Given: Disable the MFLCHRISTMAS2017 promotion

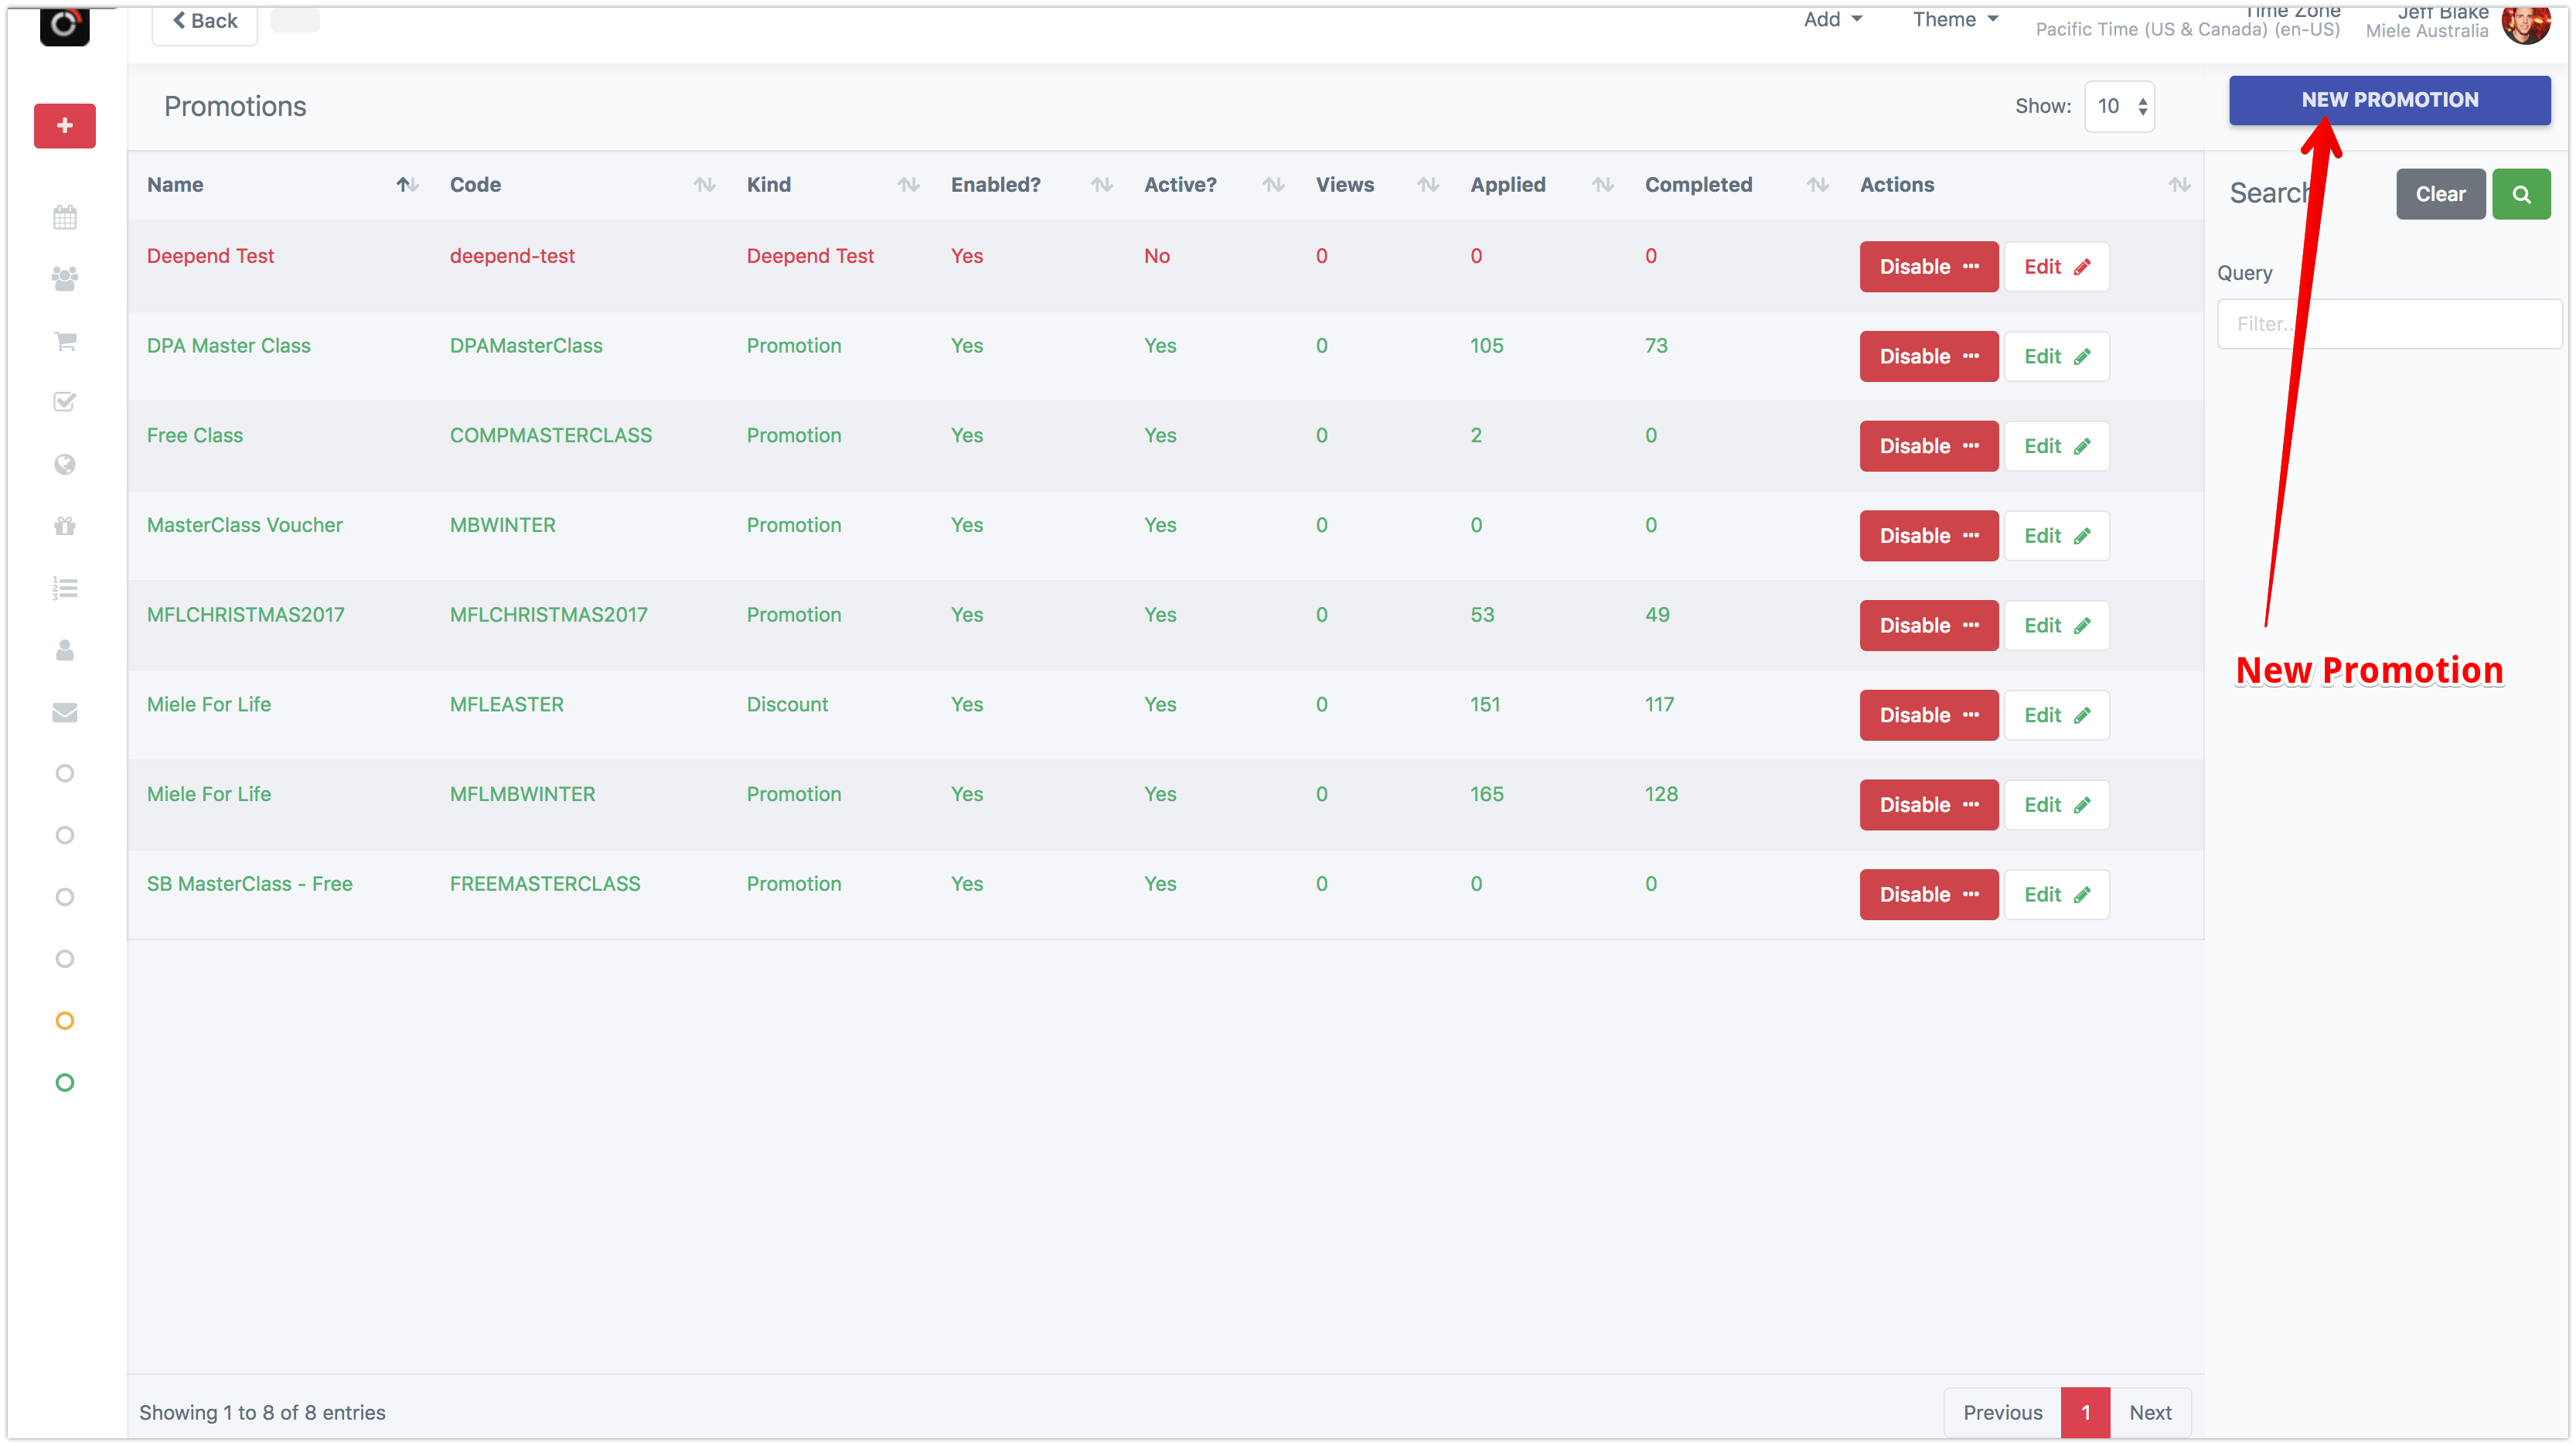Looking at the screenshot, I should [1928, 626].
